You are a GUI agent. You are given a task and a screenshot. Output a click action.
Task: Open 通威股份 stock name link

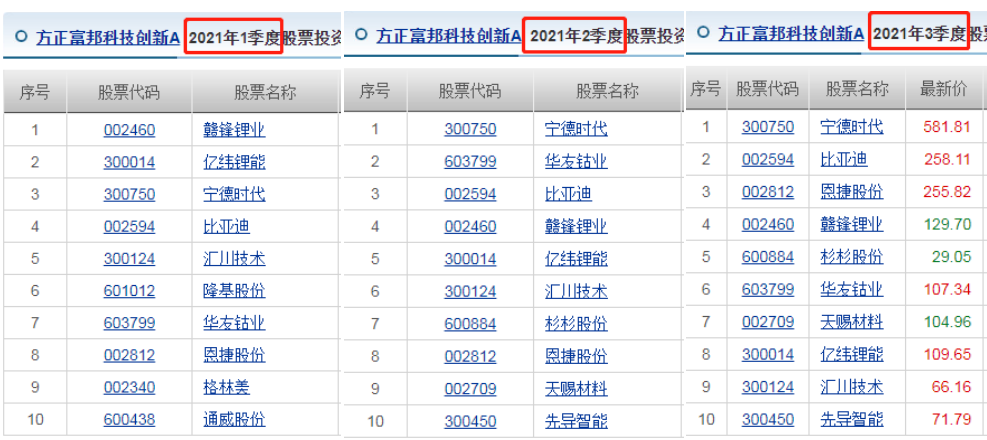point(234,419)
